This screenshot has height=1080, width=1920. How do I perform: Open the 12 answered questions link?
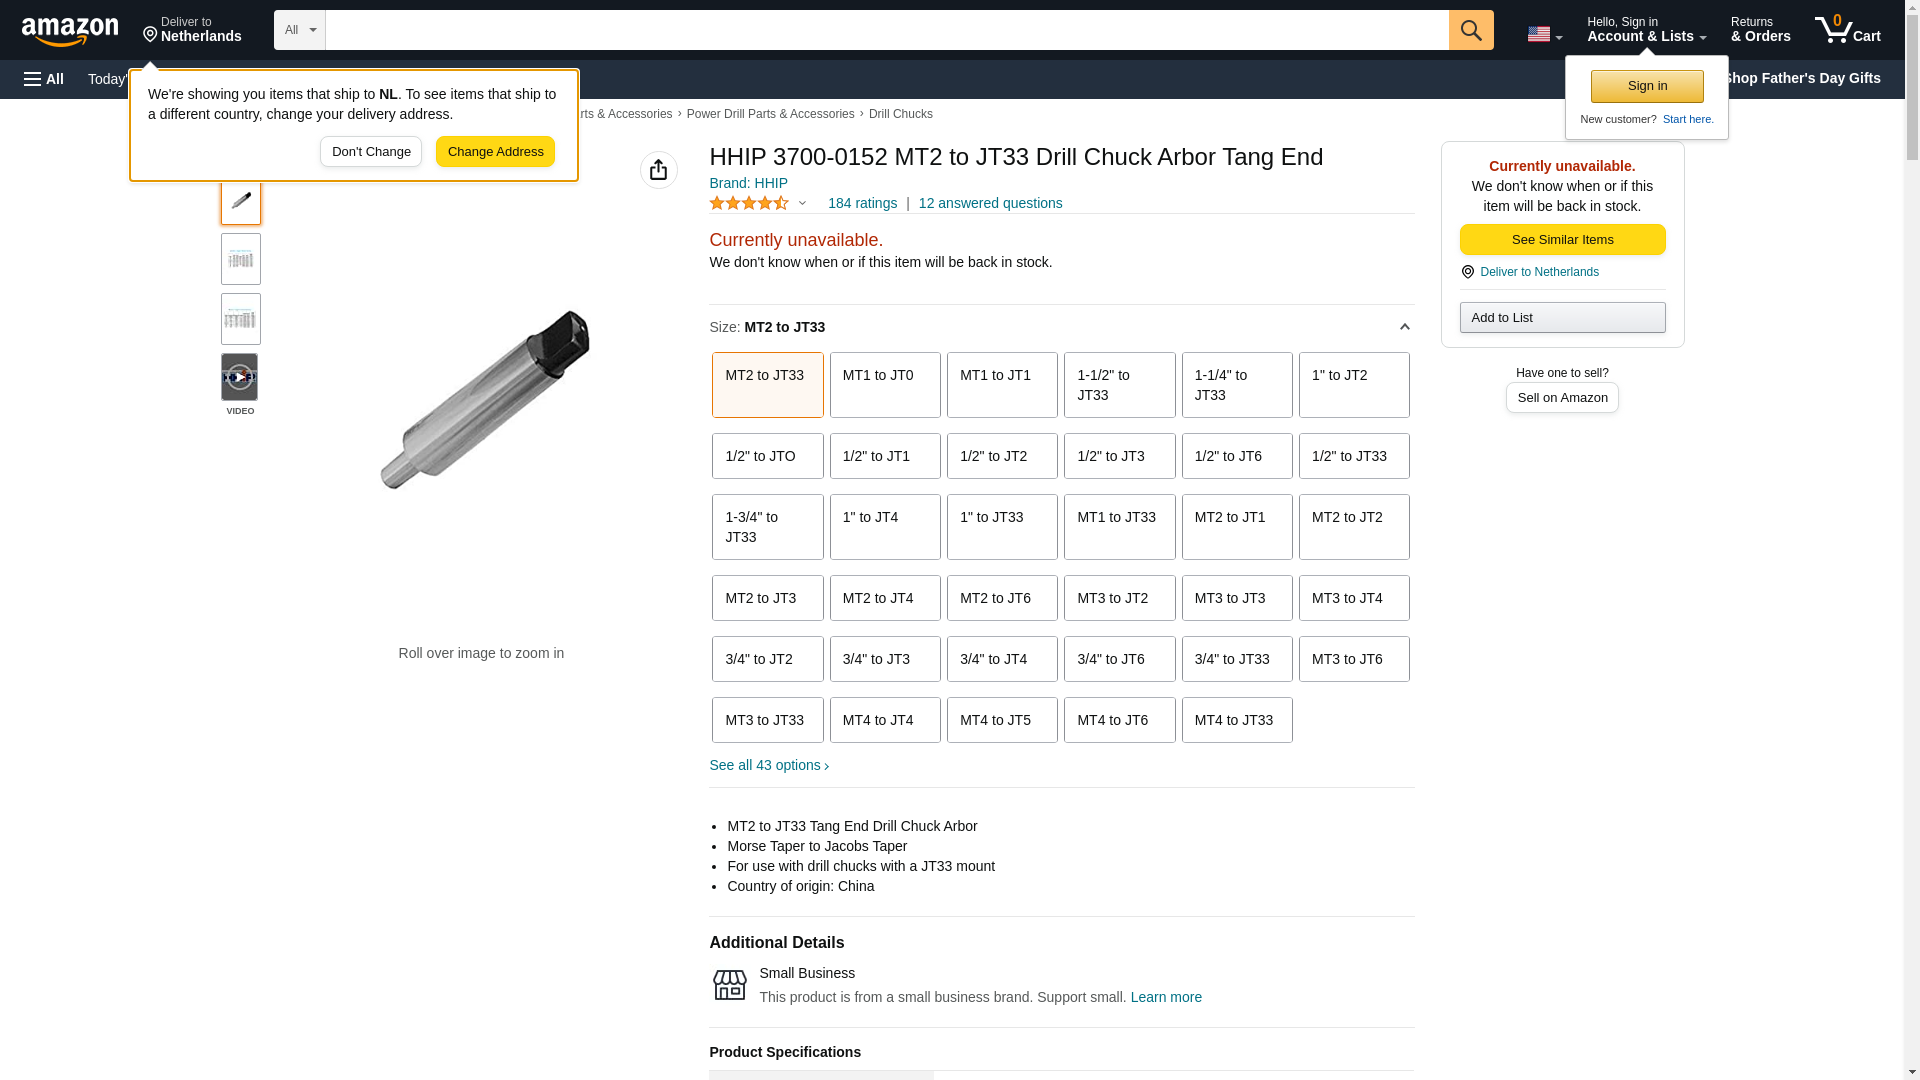[x=990, y=203]
